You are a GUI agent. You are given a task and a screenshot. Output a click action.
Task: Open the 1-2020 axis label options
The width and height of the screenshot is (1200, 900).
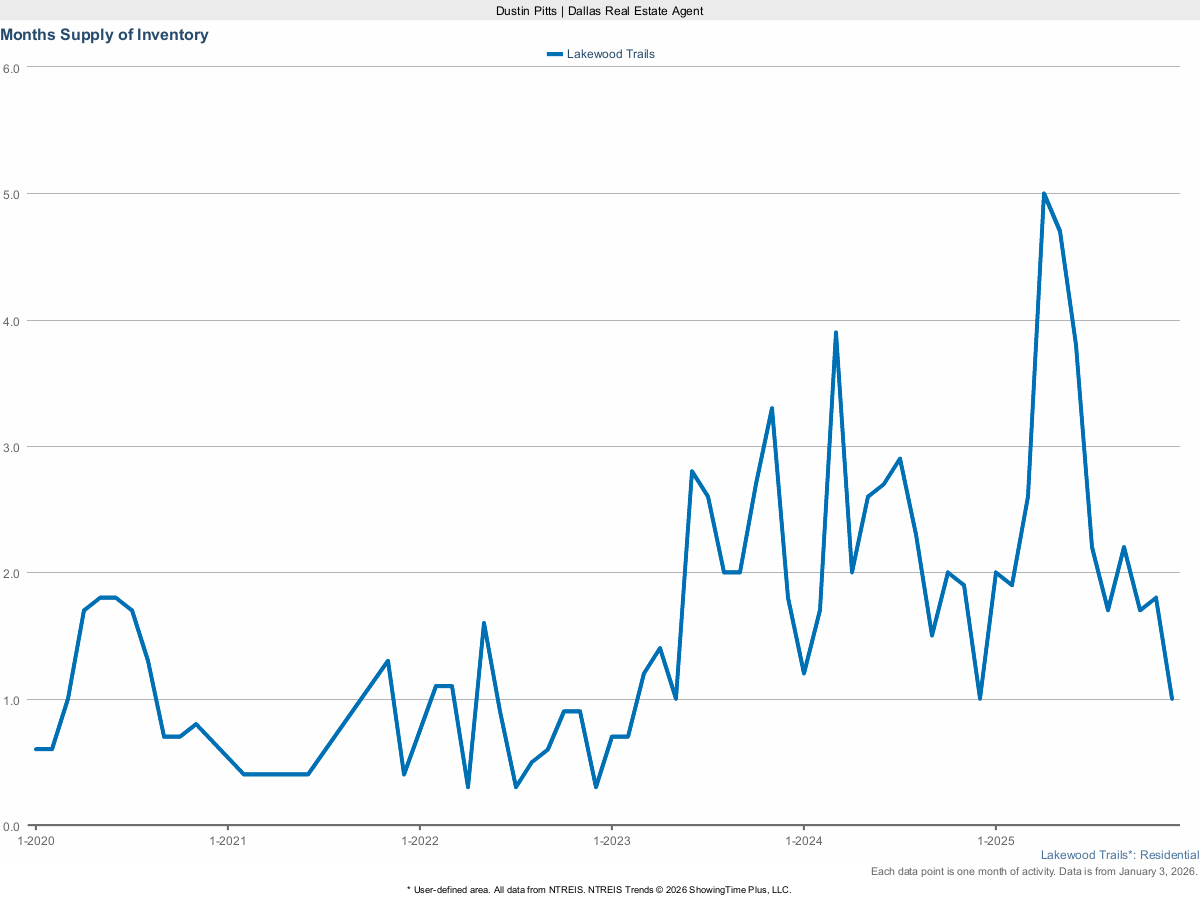click(37, 841)
